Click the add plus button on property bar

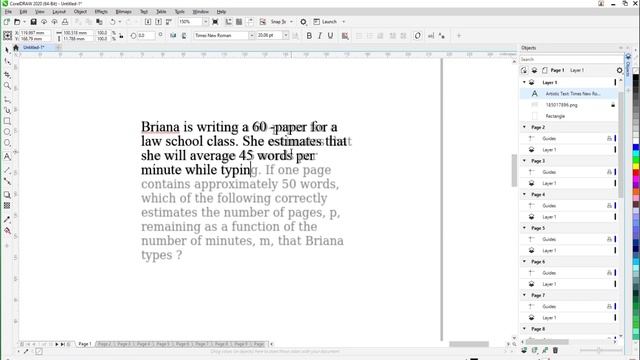[x=459, y=36]
